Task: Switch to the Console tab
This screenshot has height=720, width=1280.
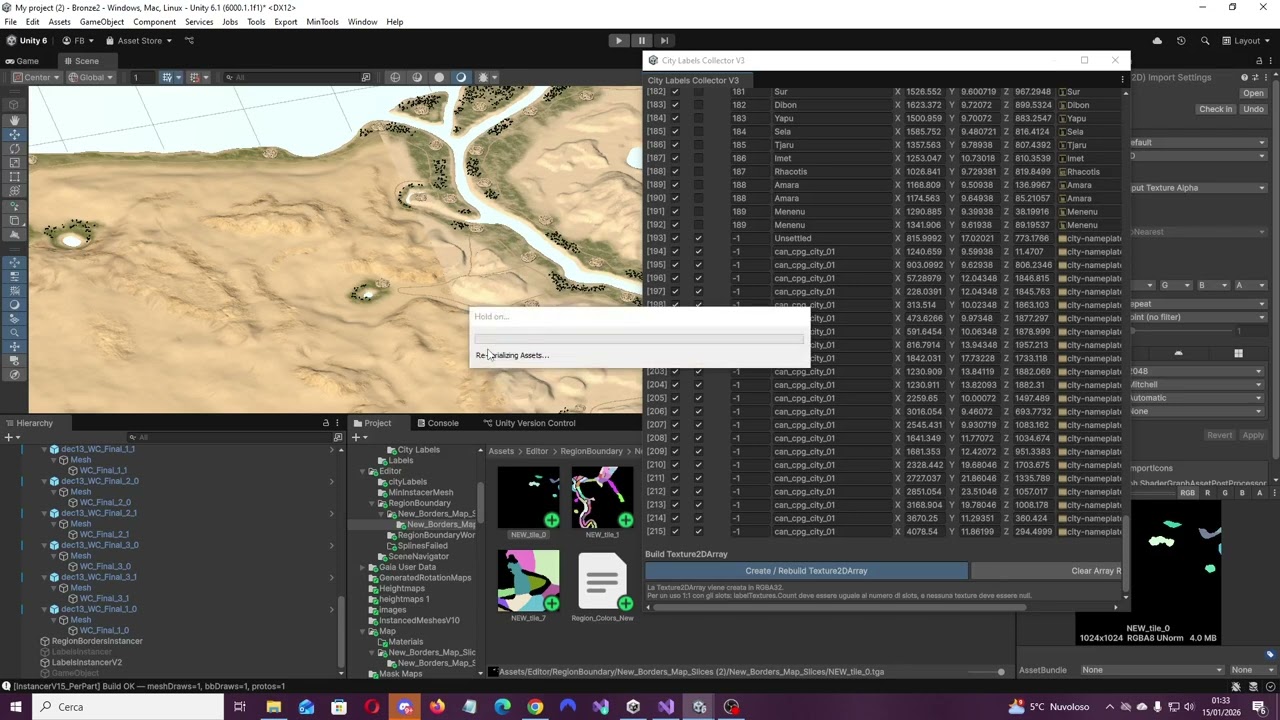Action: tap(437, 423)
